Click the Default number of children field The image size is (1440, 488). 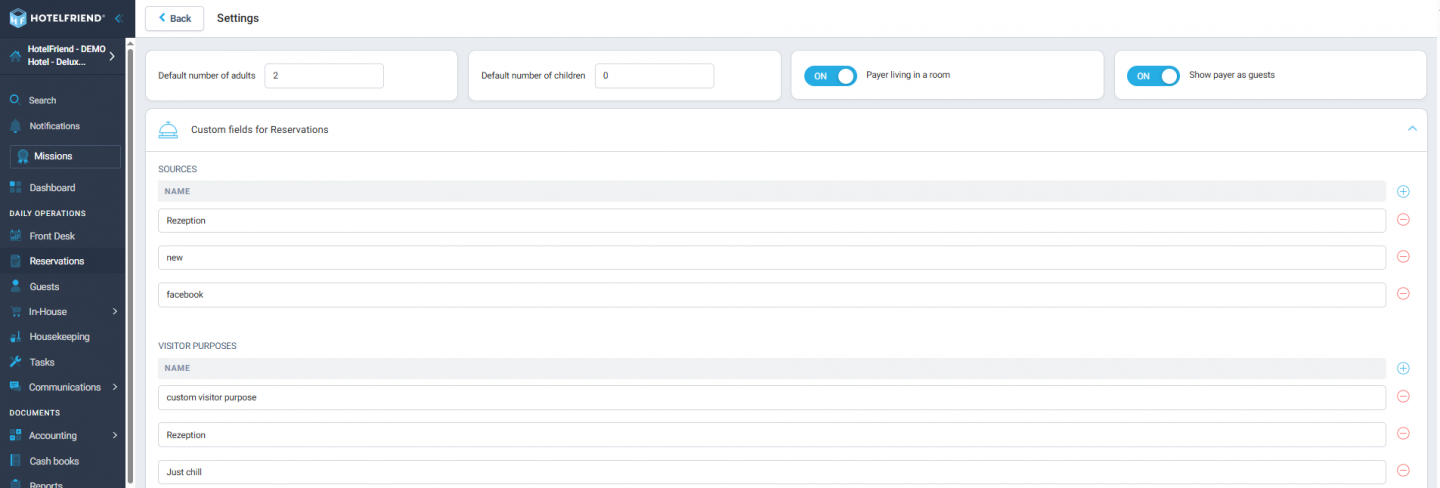point(654,76)
